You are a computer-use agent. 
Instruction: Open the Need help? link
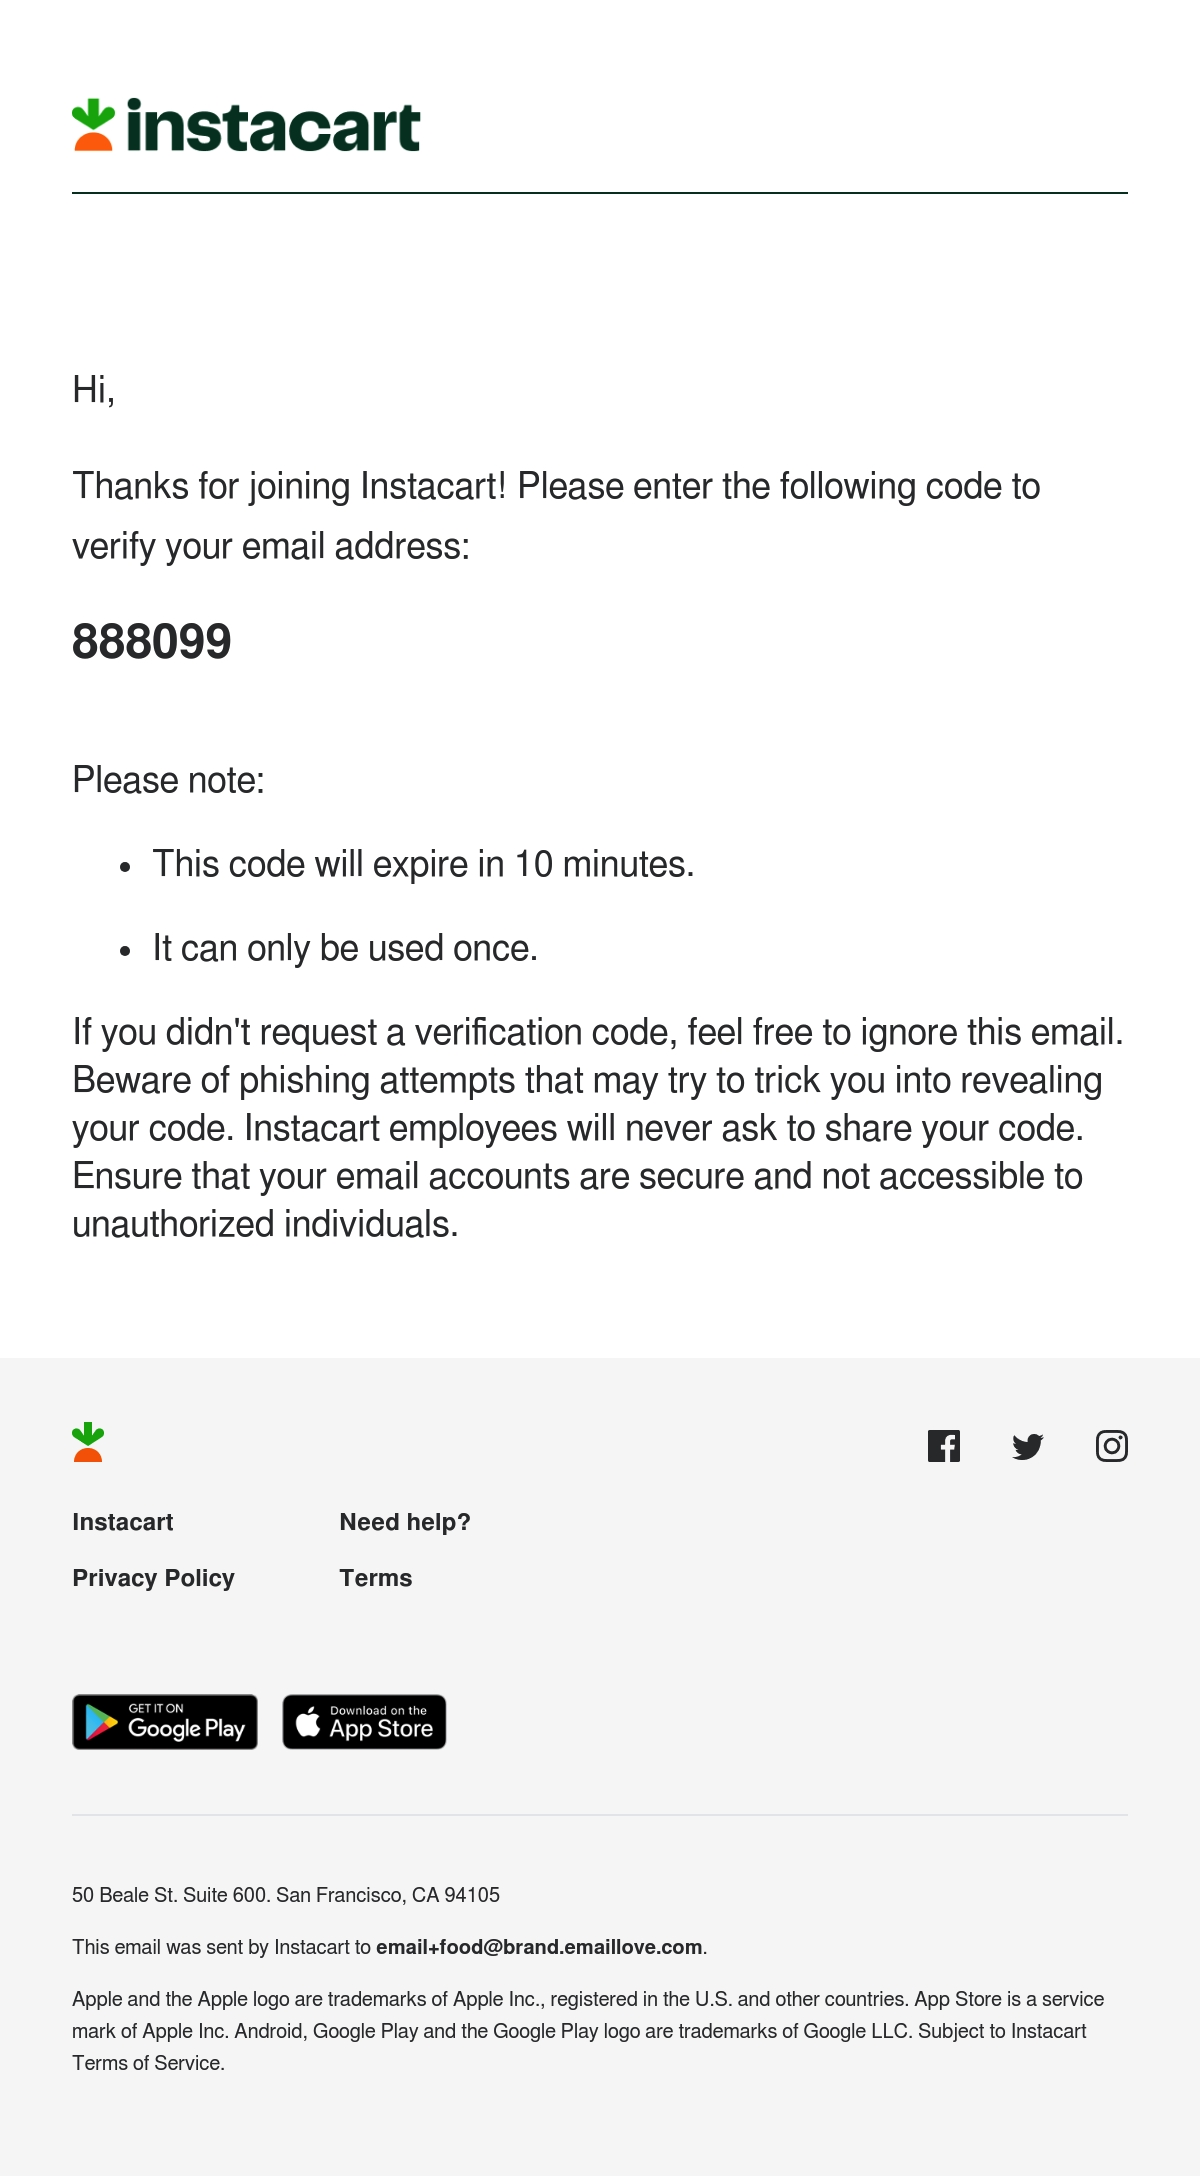[x=405, y=1522]
